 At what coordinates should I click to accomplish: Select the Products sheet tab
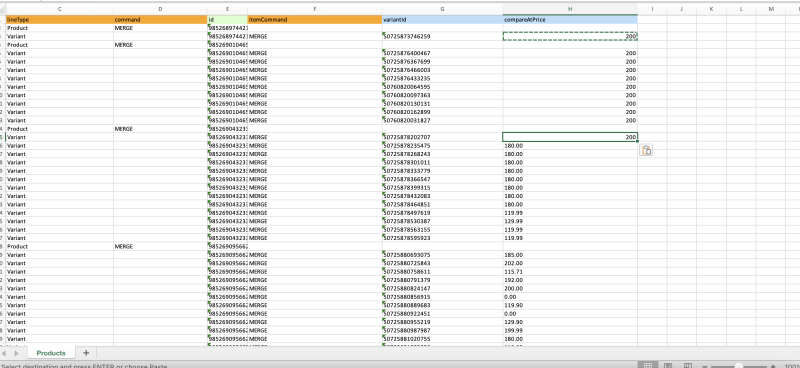51,353
